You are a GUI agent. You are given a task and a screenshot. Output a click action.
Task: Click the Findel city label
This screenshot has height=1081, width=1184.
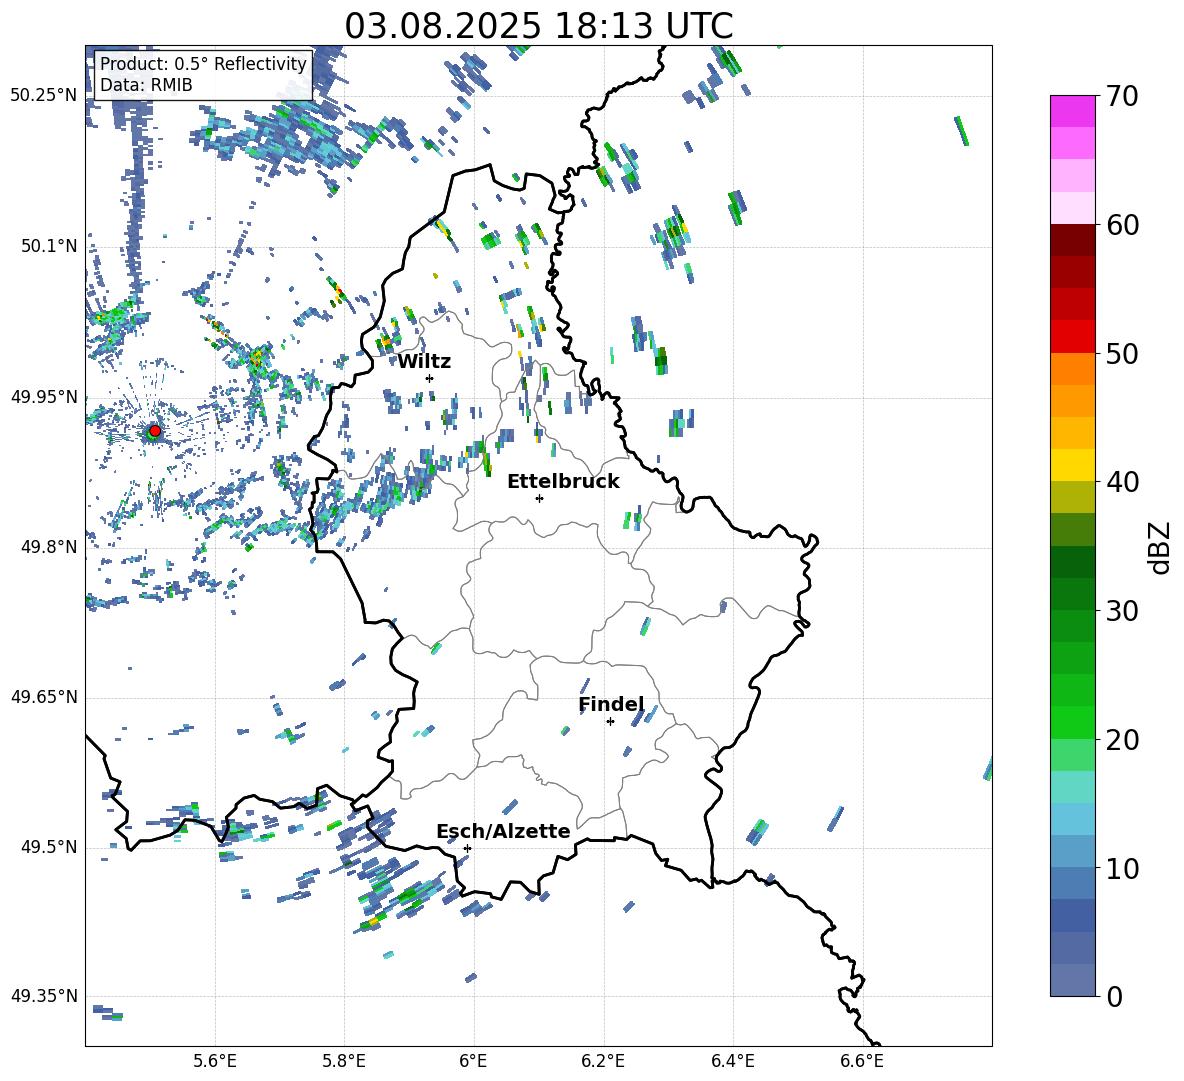[x=611, y=704]
